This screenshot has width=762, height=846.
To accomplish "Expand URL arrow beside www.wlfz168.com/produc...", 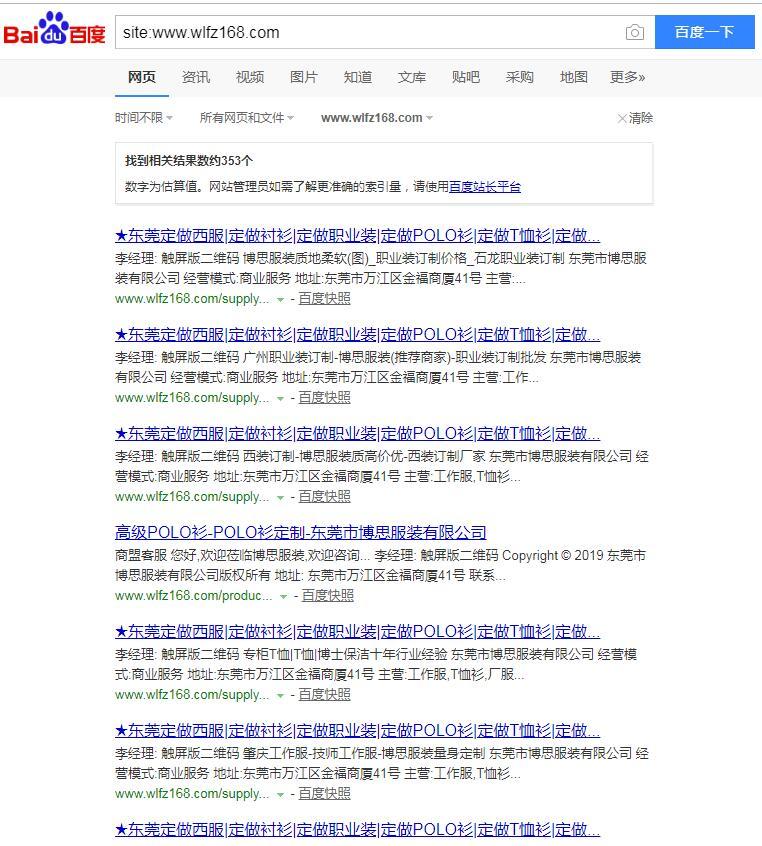I will click(x=284, y=597).
